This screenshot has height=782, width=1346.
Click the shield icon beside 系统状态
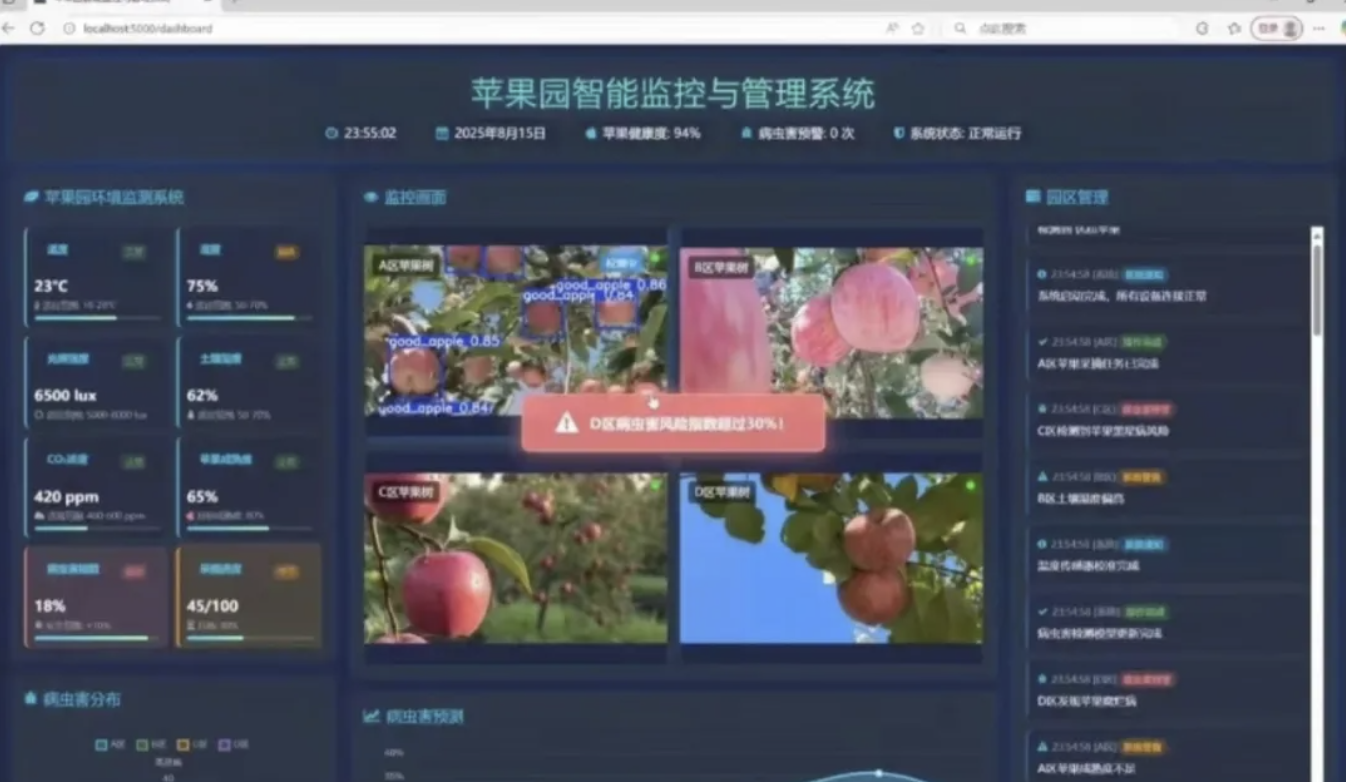coord(899,133)
